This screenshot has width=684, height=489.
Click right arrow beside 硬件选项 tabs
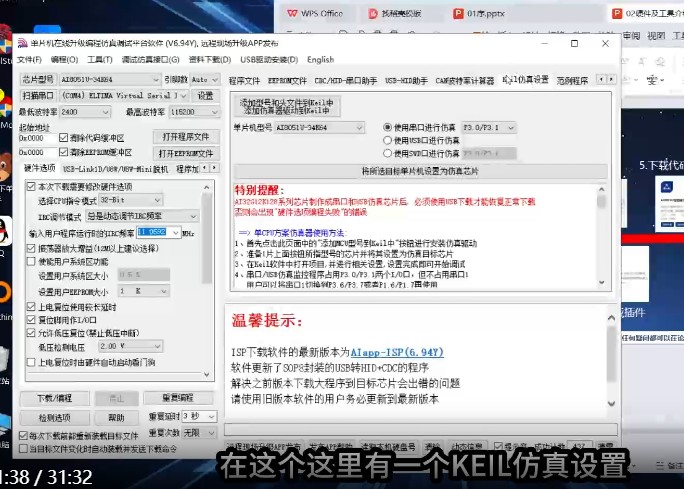click(x=214, y=168)
